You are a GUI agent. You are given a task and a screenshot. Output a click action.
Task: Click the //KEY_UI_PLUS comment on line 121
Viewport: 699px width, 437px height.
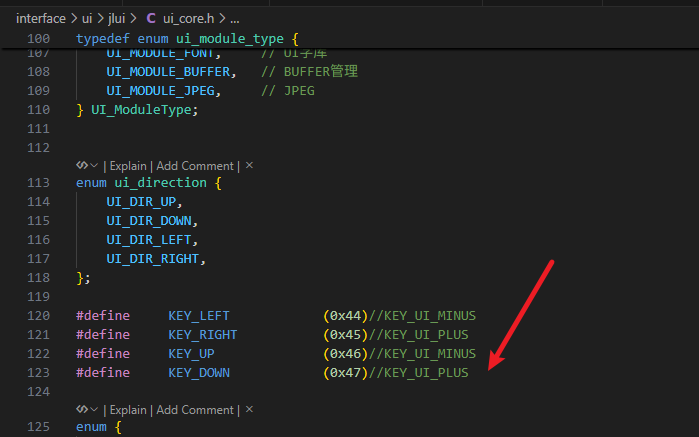[x=419, y=335]
